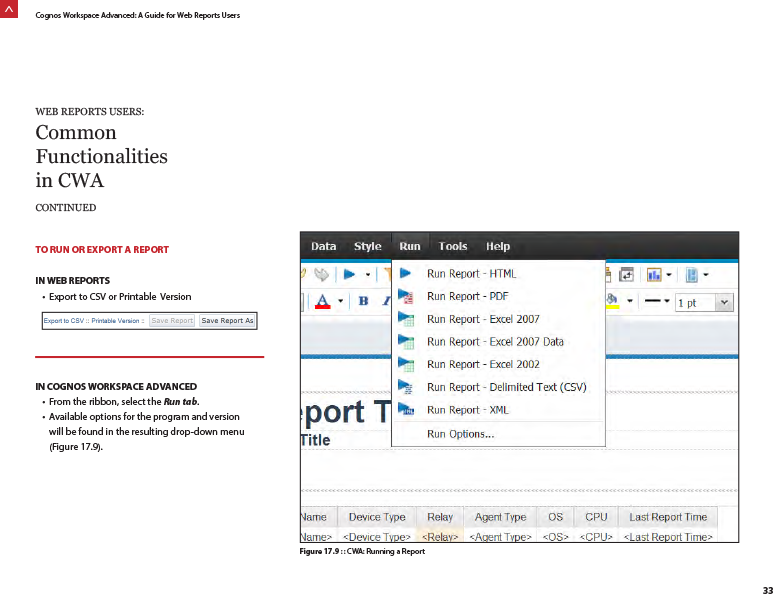Open the fill color dropdown arrow
This screenshot has width=783, height=598.
click(630, 301)
